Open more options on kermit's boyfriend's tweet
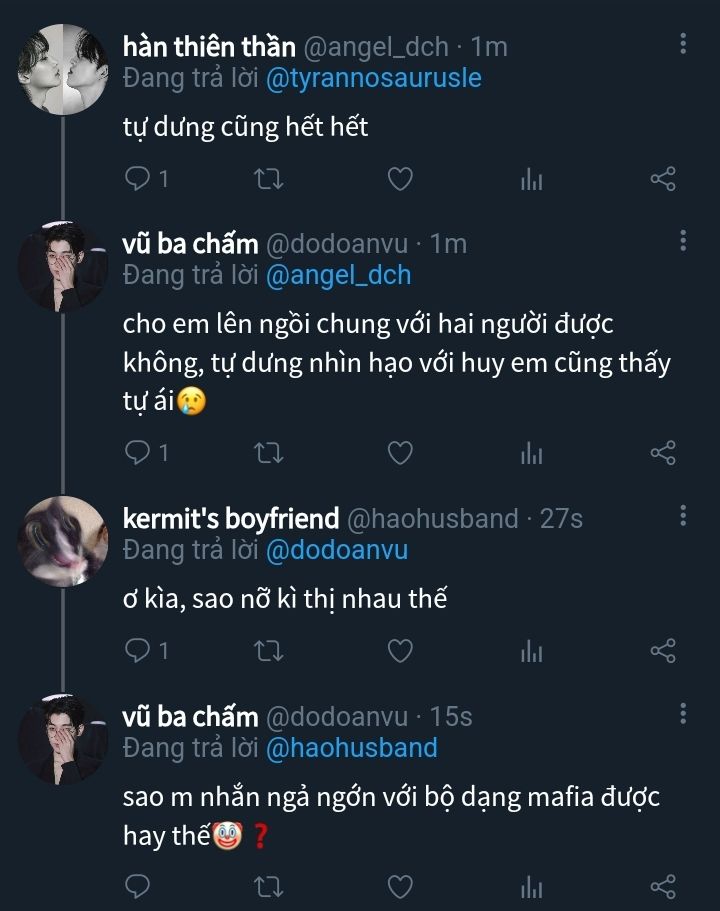720x911 pixels. point(683,516)
